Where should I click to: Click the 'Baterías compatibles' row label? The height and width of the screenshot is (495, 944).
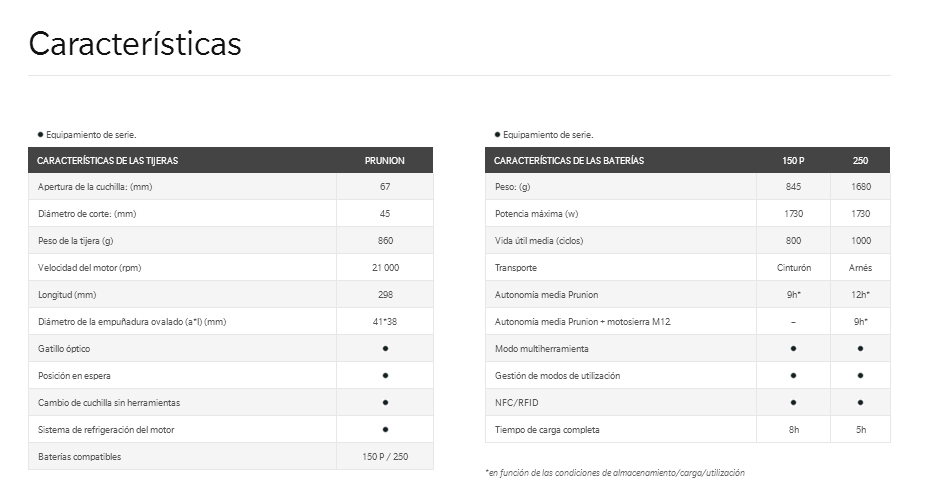(80, 457)
